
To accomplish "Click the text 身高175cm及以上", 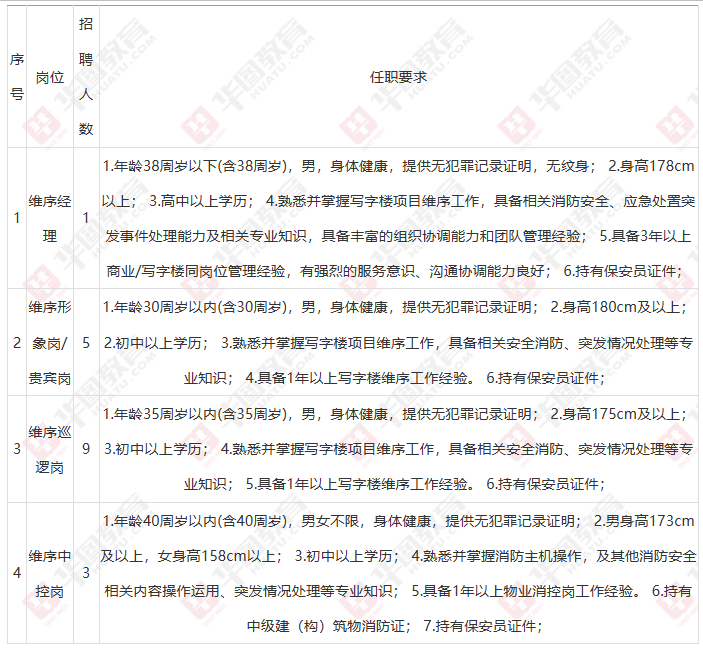I will pos(621,414).
